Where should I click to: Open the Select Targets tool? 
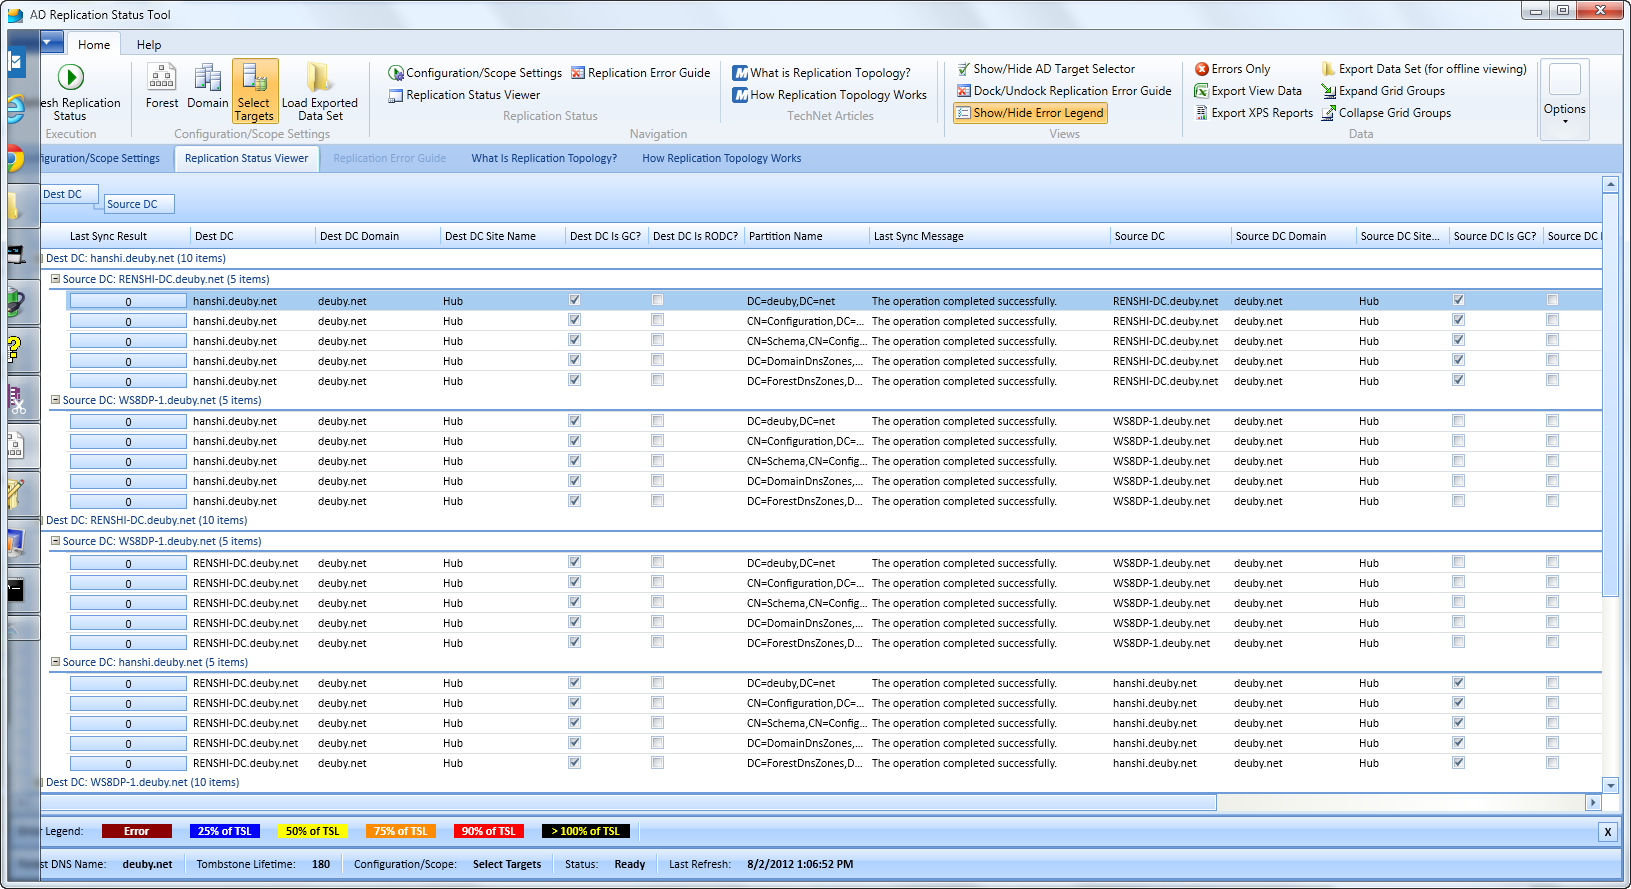255,91
